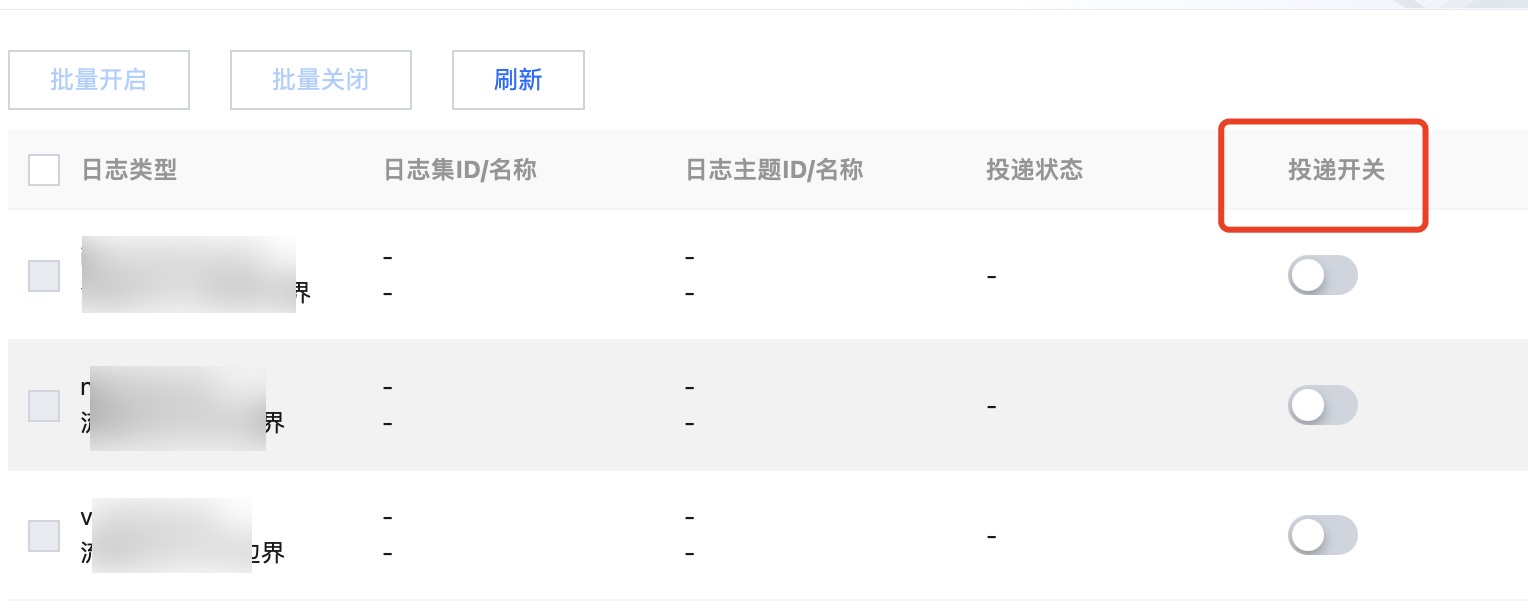Click the first row's log type name

pos(190,275)
